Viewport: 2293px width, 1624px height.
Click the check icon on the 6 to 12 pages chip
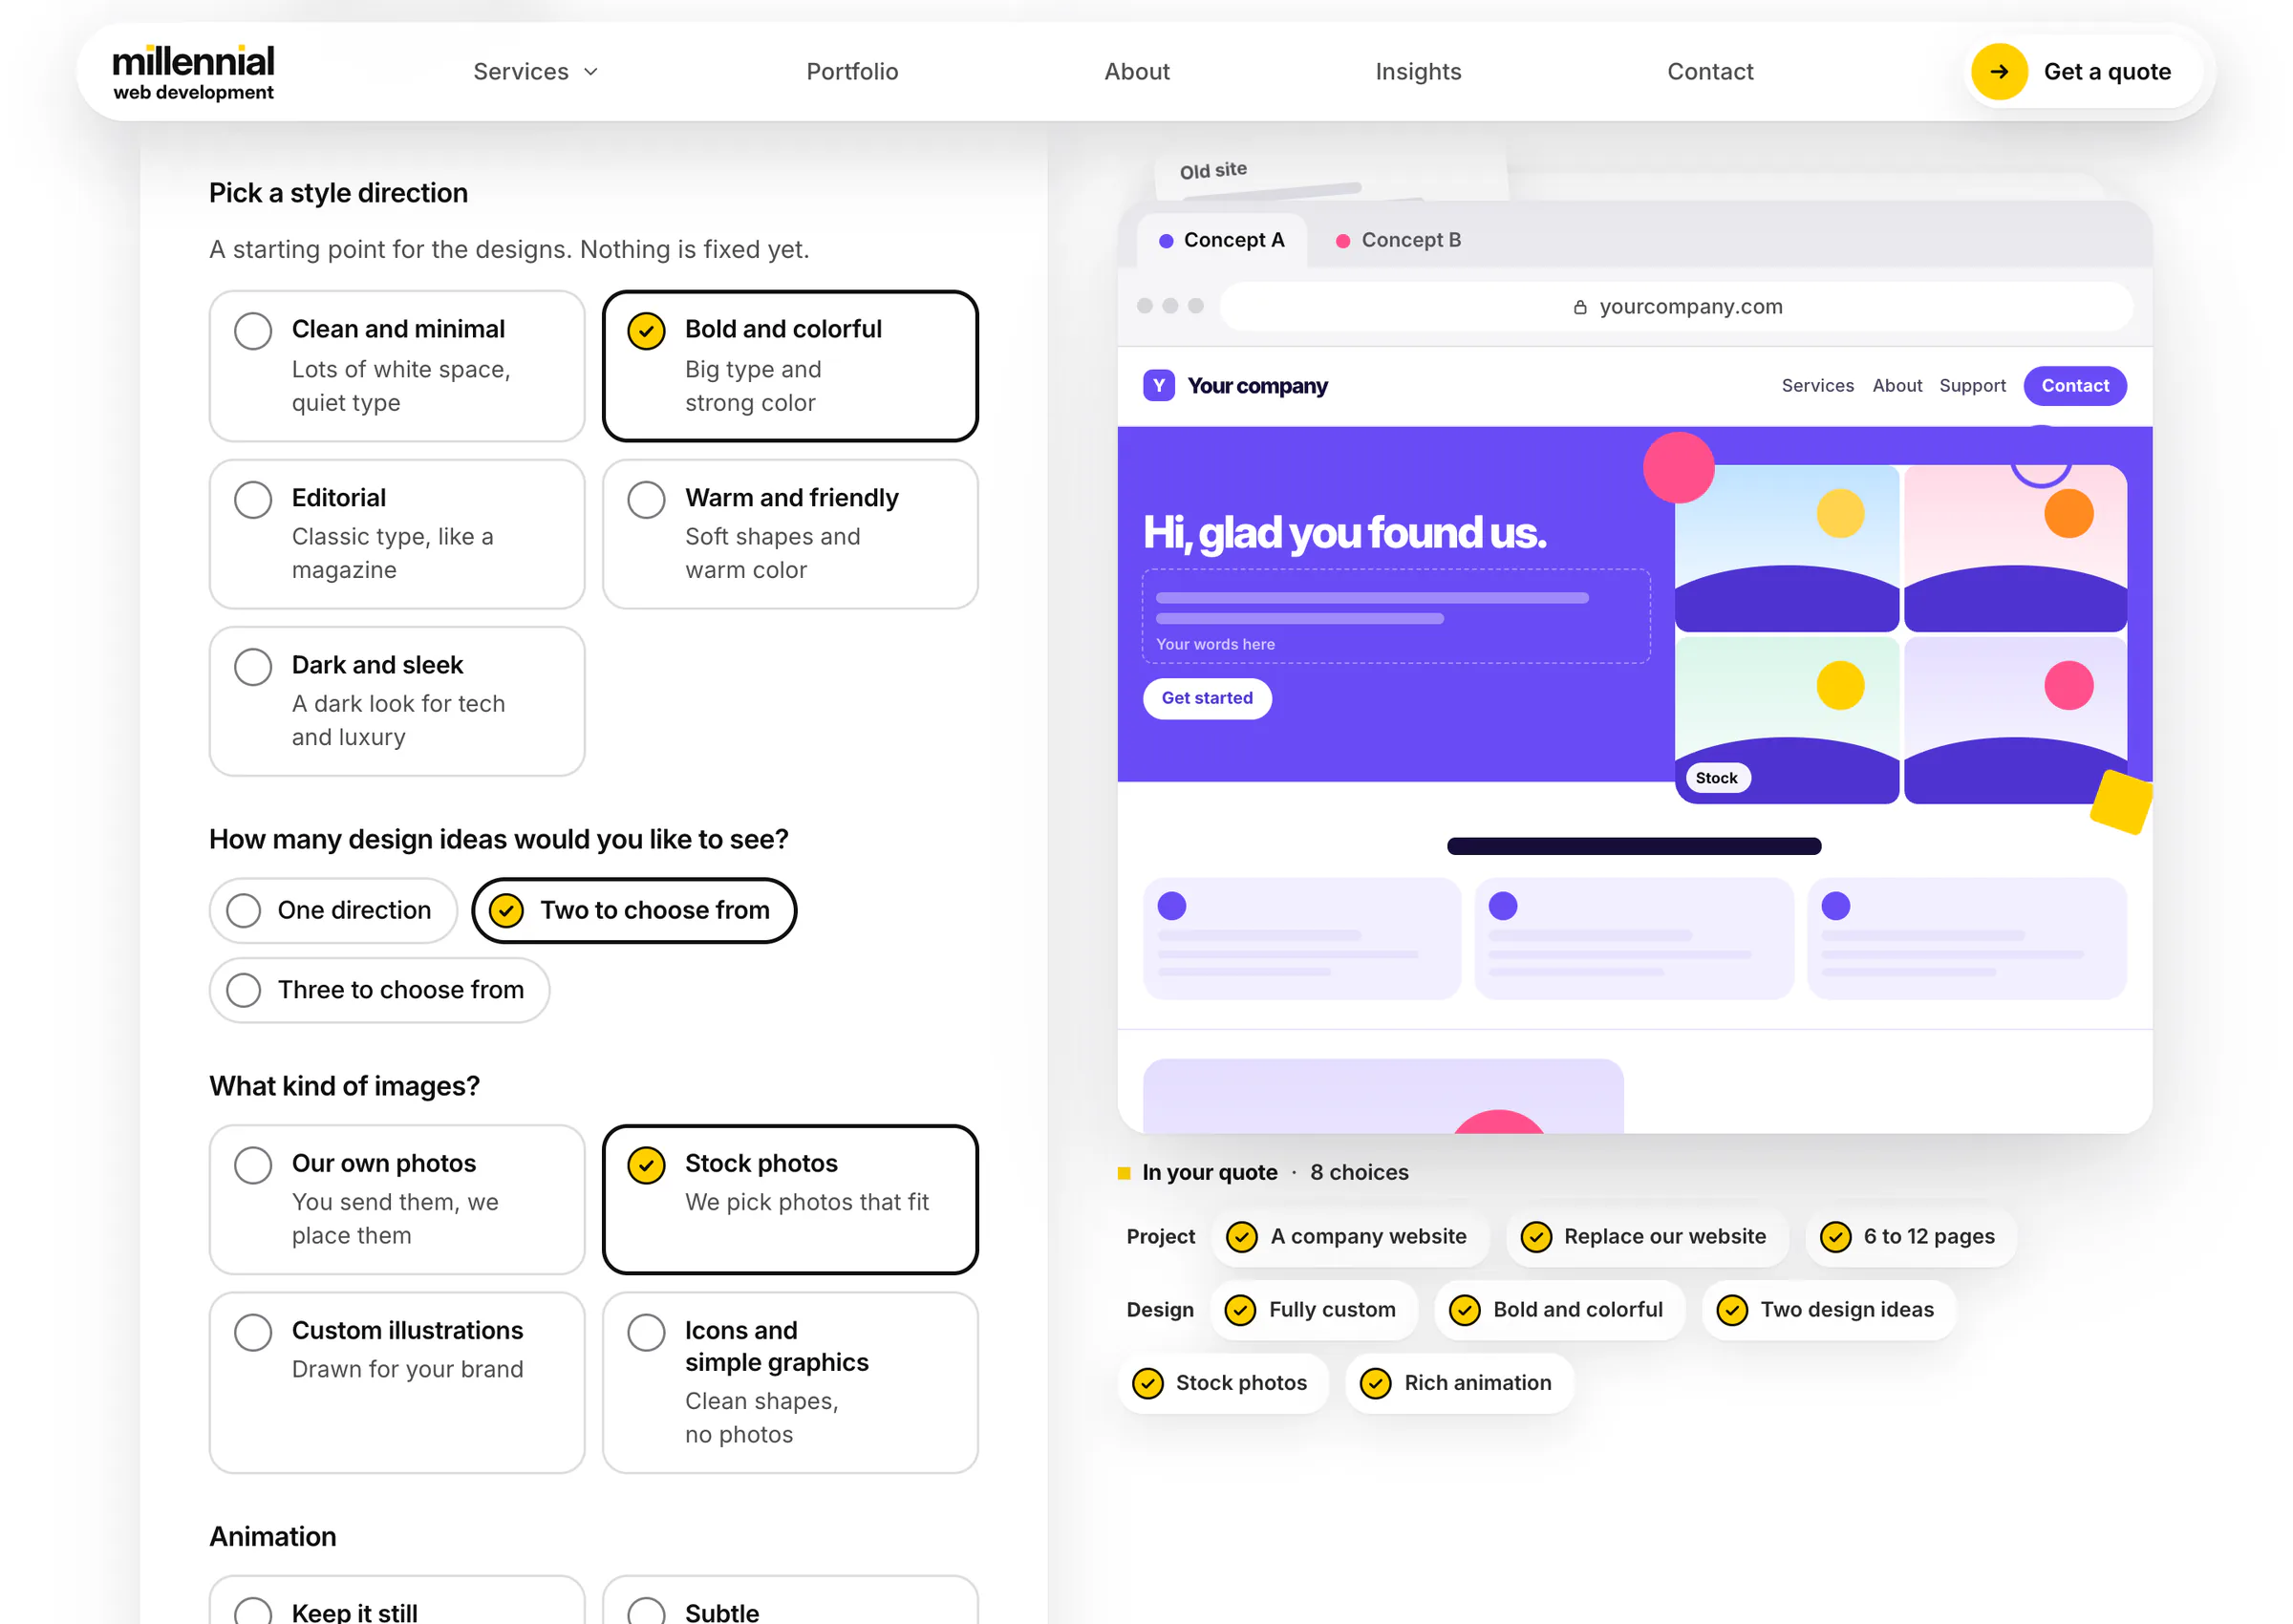[x=1834, y=1237]
